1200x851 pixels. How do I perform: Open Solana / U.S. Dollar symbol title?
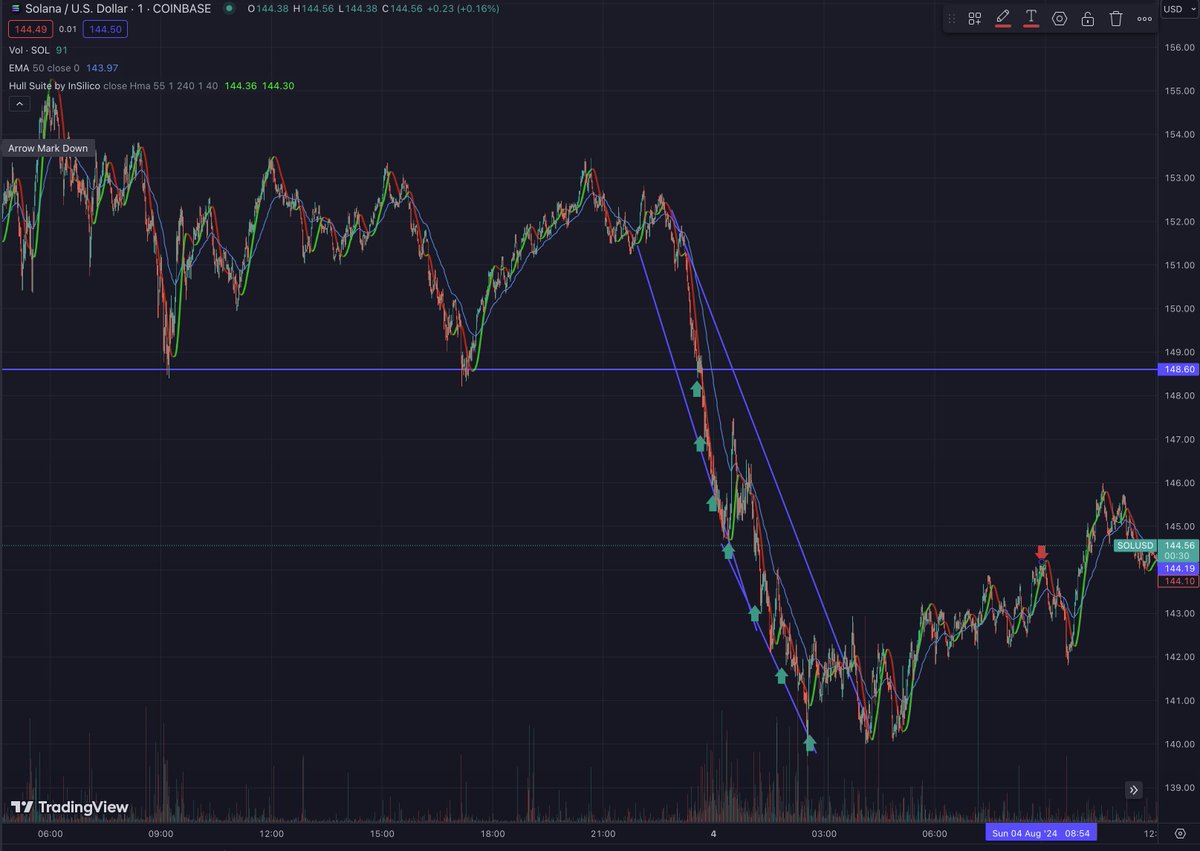[118, 8]
